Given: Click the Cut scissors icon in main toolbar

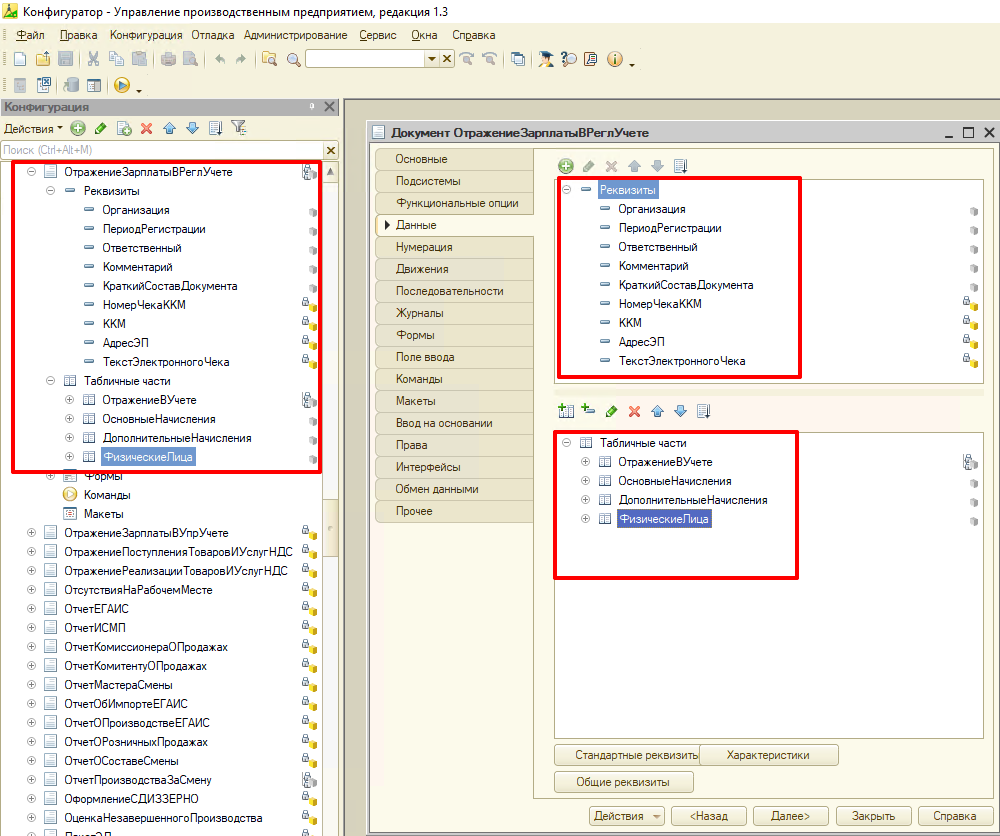Looking at the screenshot, I should pyautogui.click(x=93, y=59).
